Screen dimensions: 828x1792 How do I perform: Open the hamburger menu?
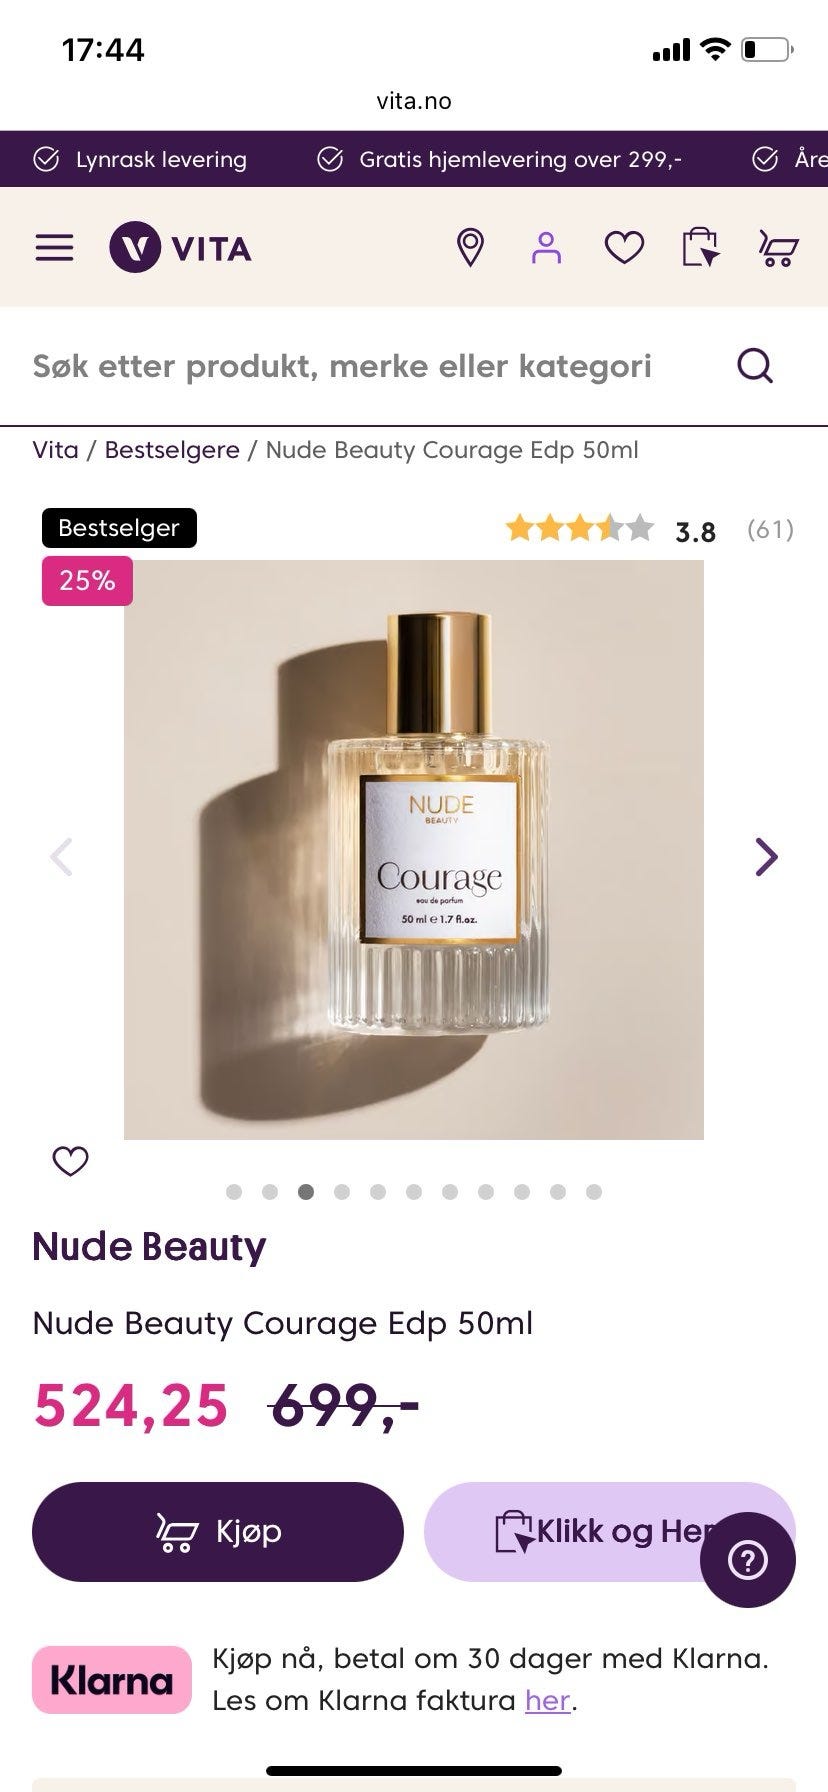(55, 248)
